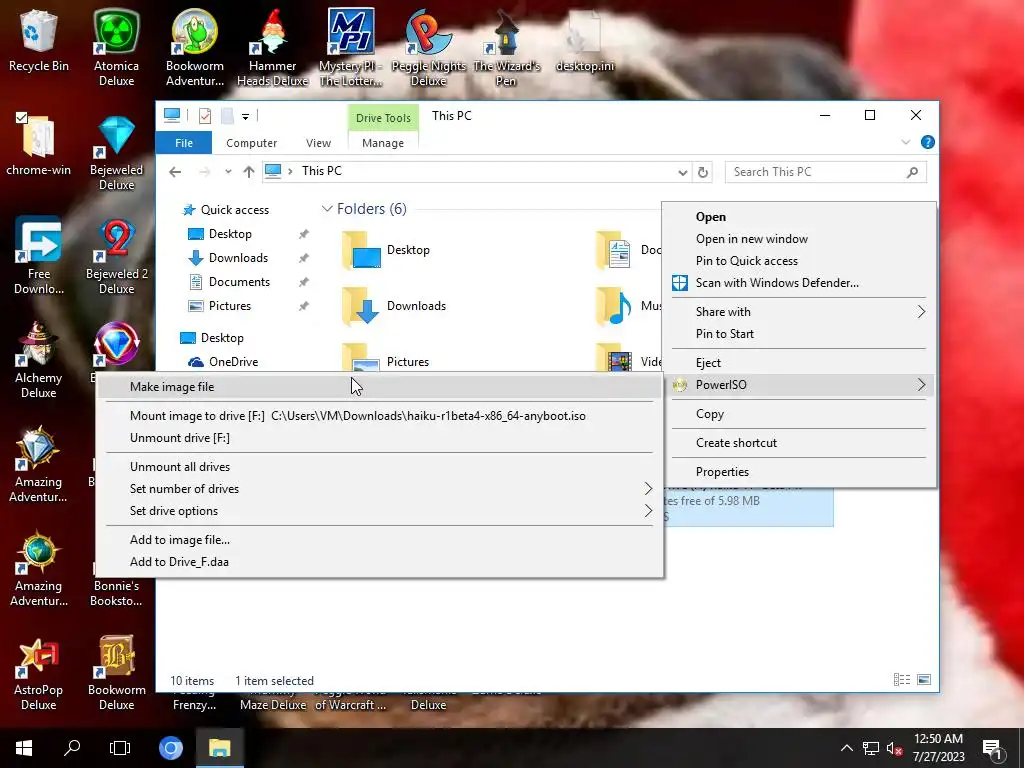Go back with the Back arrow
Screen dimensions: 1024x768
pos(175,172)
